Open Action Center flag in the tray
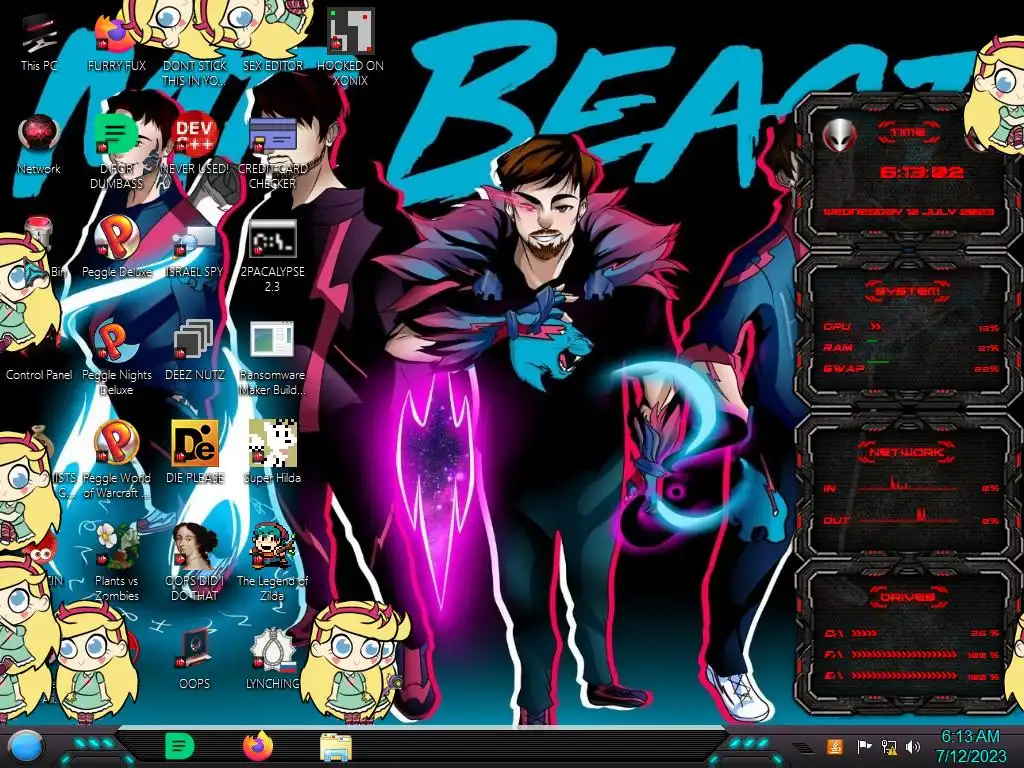This screenshot has width=1024, height=768. point(864,746)
